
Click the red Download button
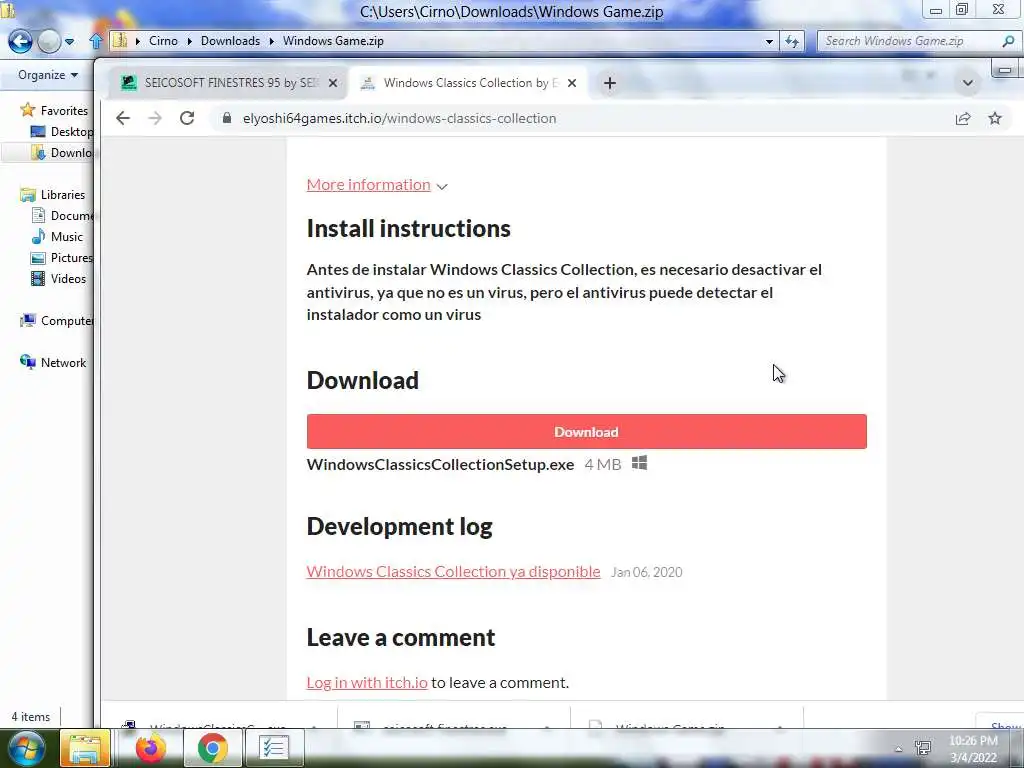(x=586, y=432)
